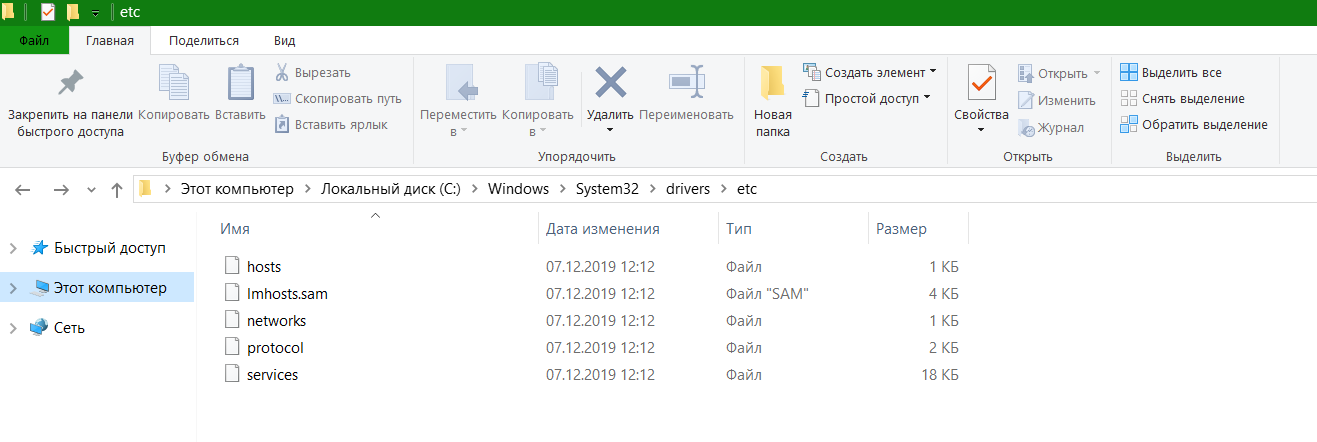
Task: Switch to the Главная tab
Action: (110, 41)
